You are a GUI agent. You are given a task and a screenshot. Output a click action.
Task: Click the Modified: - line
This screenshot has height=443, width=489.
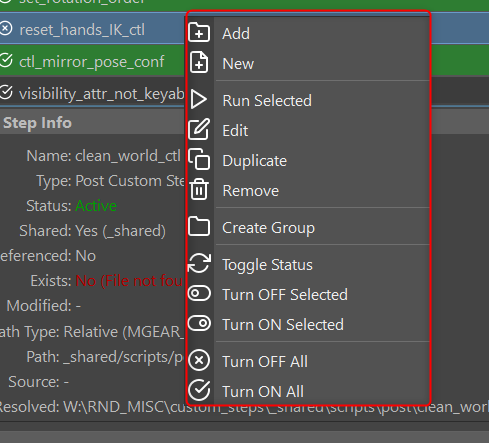tap(44, 306)
